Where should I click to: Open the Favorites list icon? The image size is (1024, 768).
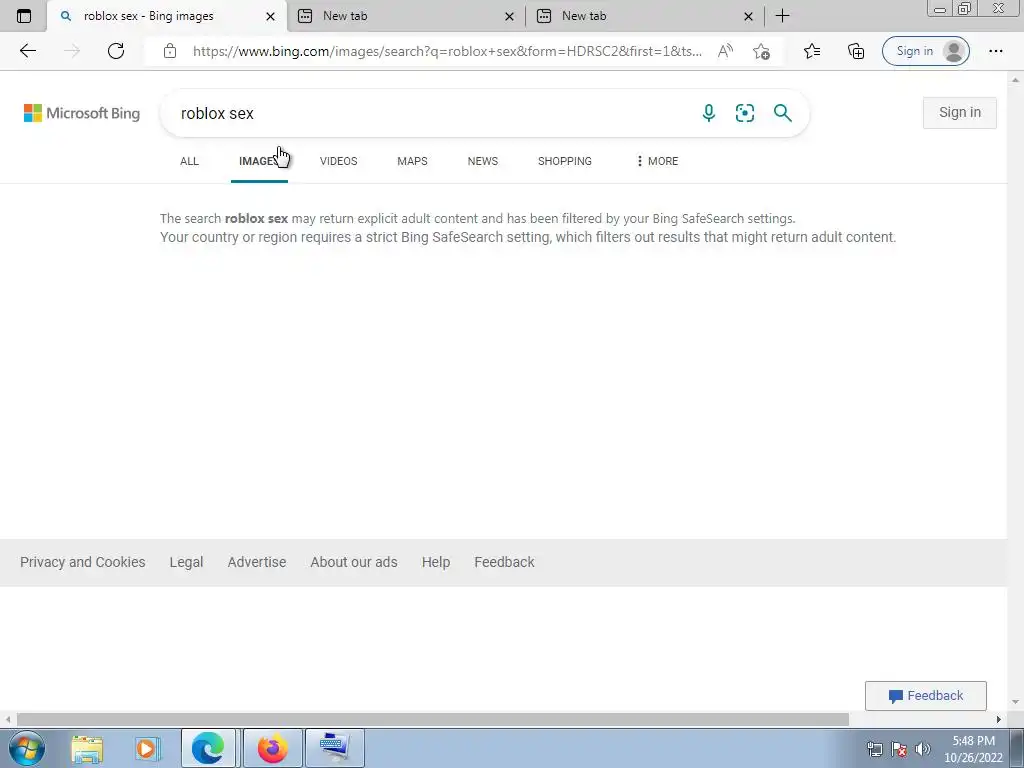pyautogui.click(x=812, y=51)
